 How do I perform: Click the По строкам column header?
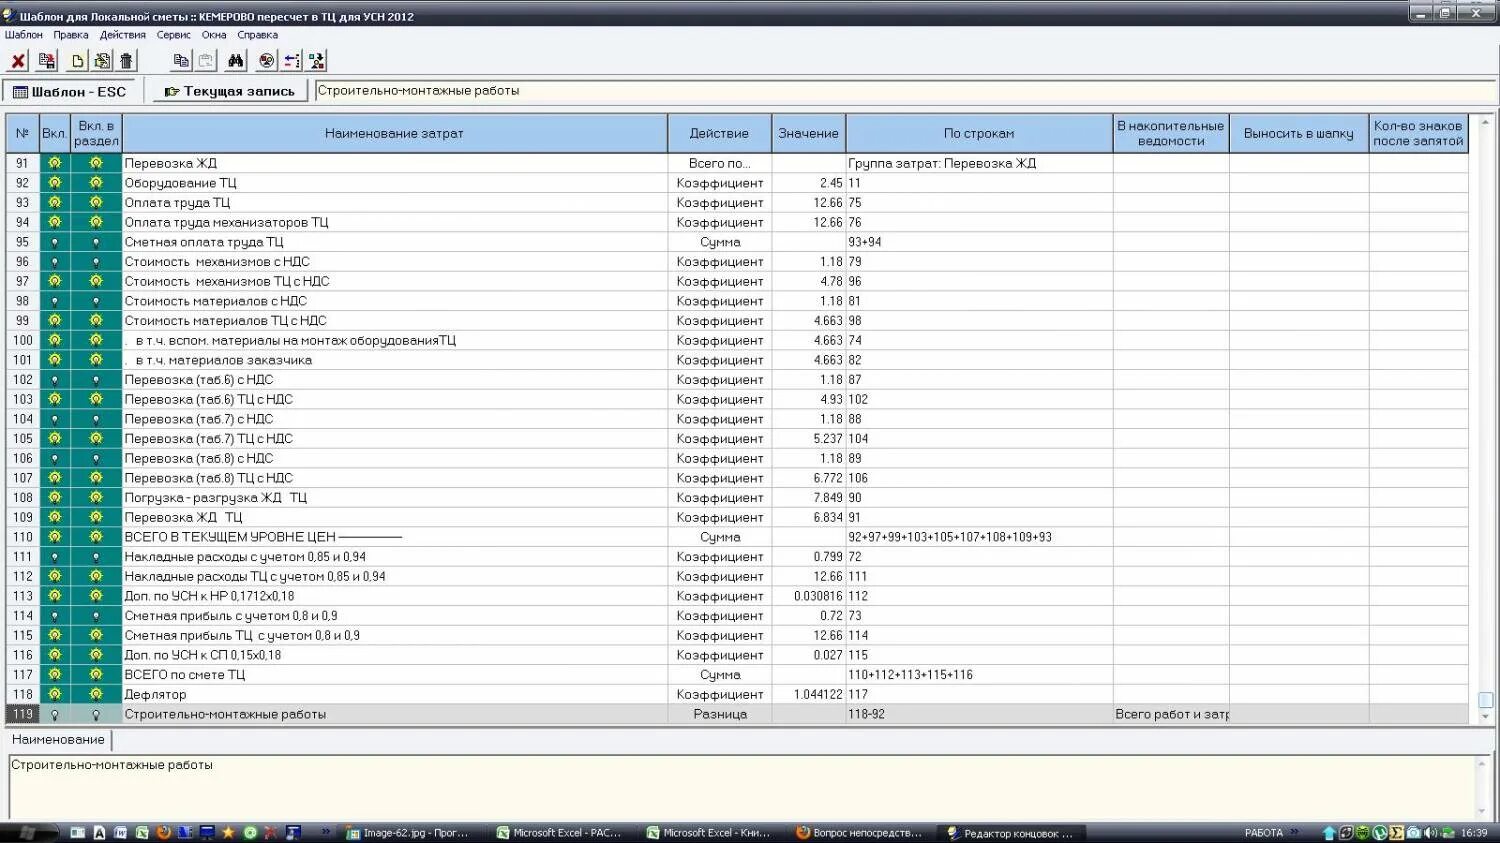(979, 133)
